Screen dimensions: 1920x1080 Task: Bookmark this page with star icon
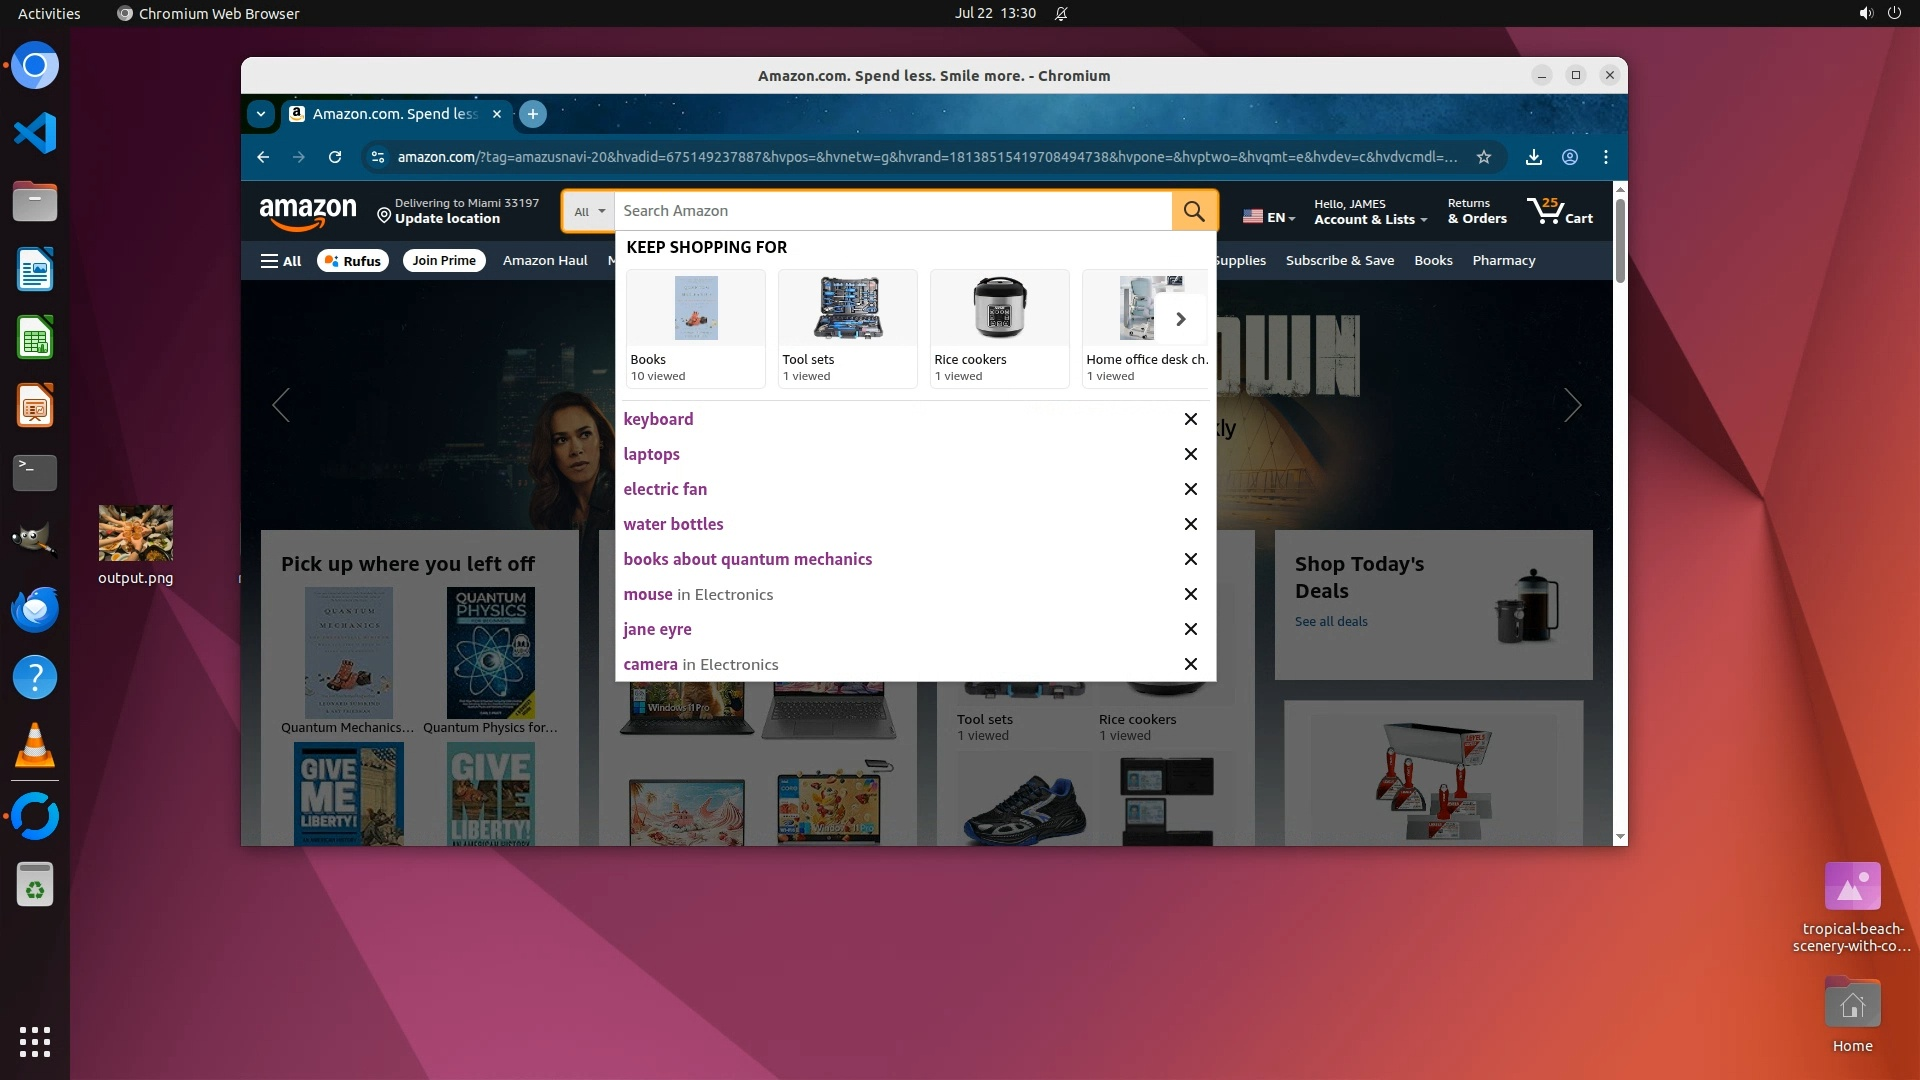click(1484, 157)
